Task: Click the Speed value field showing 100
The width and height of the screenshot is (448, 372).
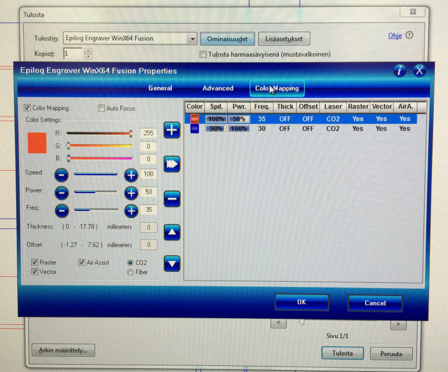Action: click(148, 174)
